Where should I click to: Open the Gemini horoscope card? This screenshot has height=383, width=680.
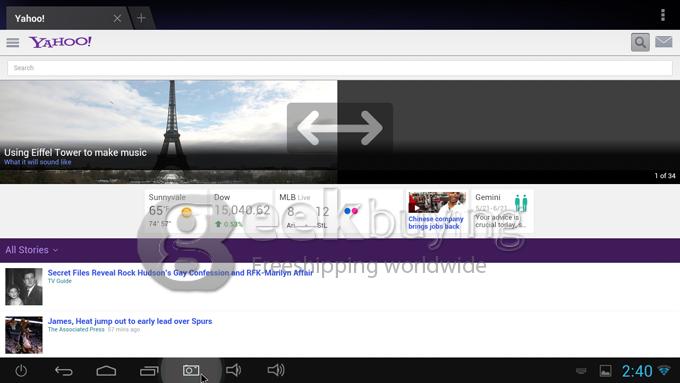(x=502, y=211)
